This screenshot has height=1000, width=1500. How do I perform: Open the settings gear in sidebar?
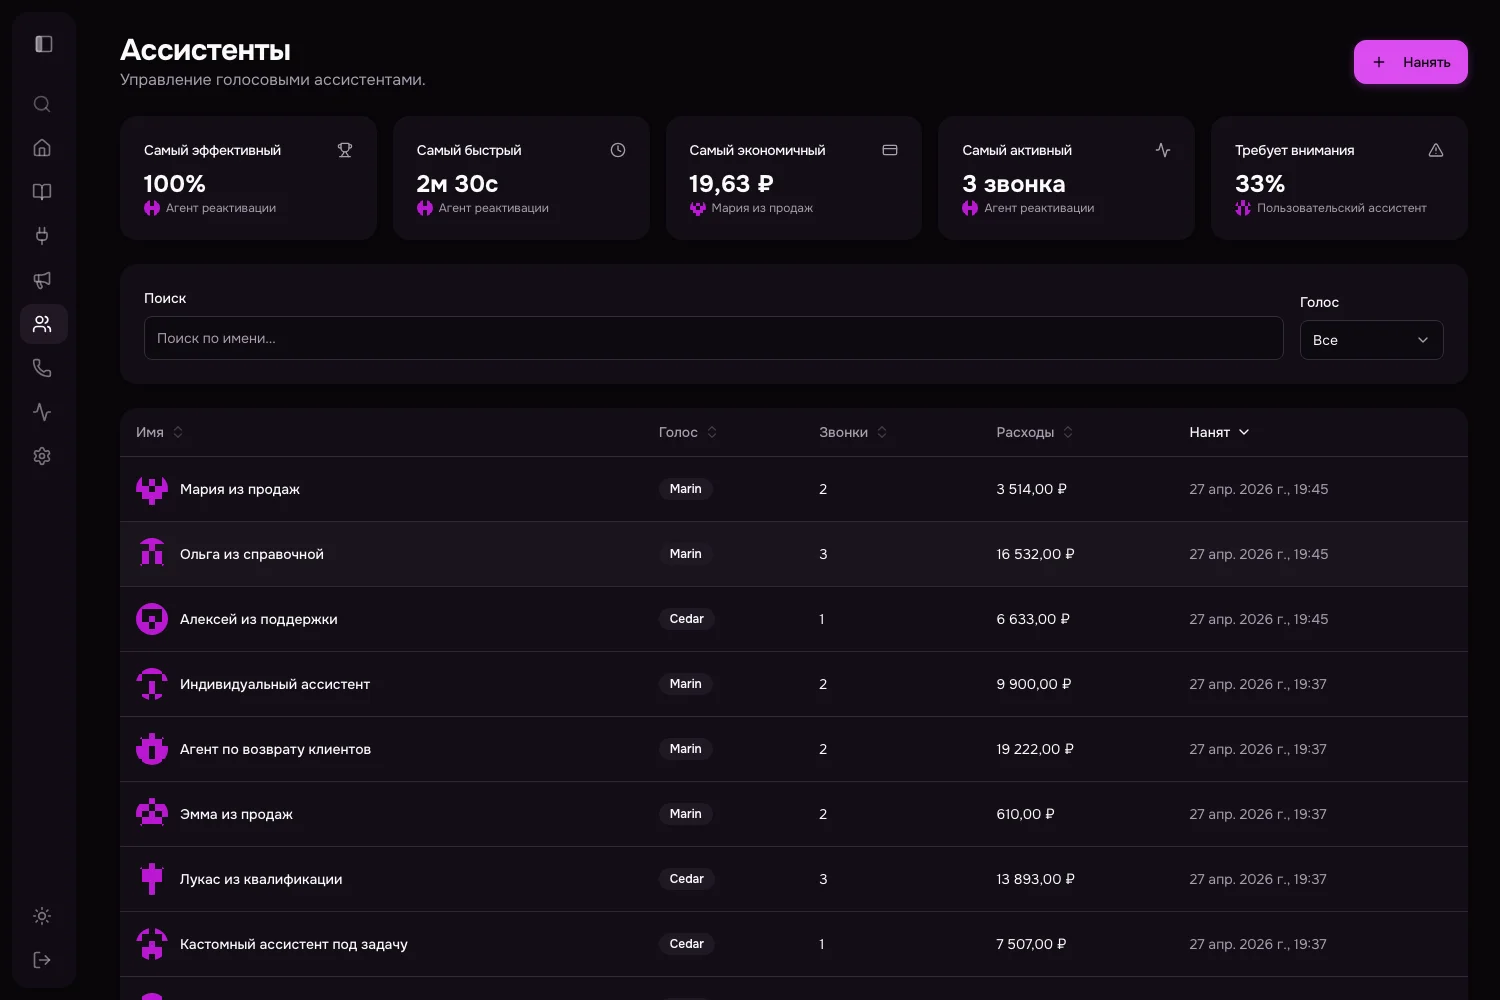[x=42, y=456]
